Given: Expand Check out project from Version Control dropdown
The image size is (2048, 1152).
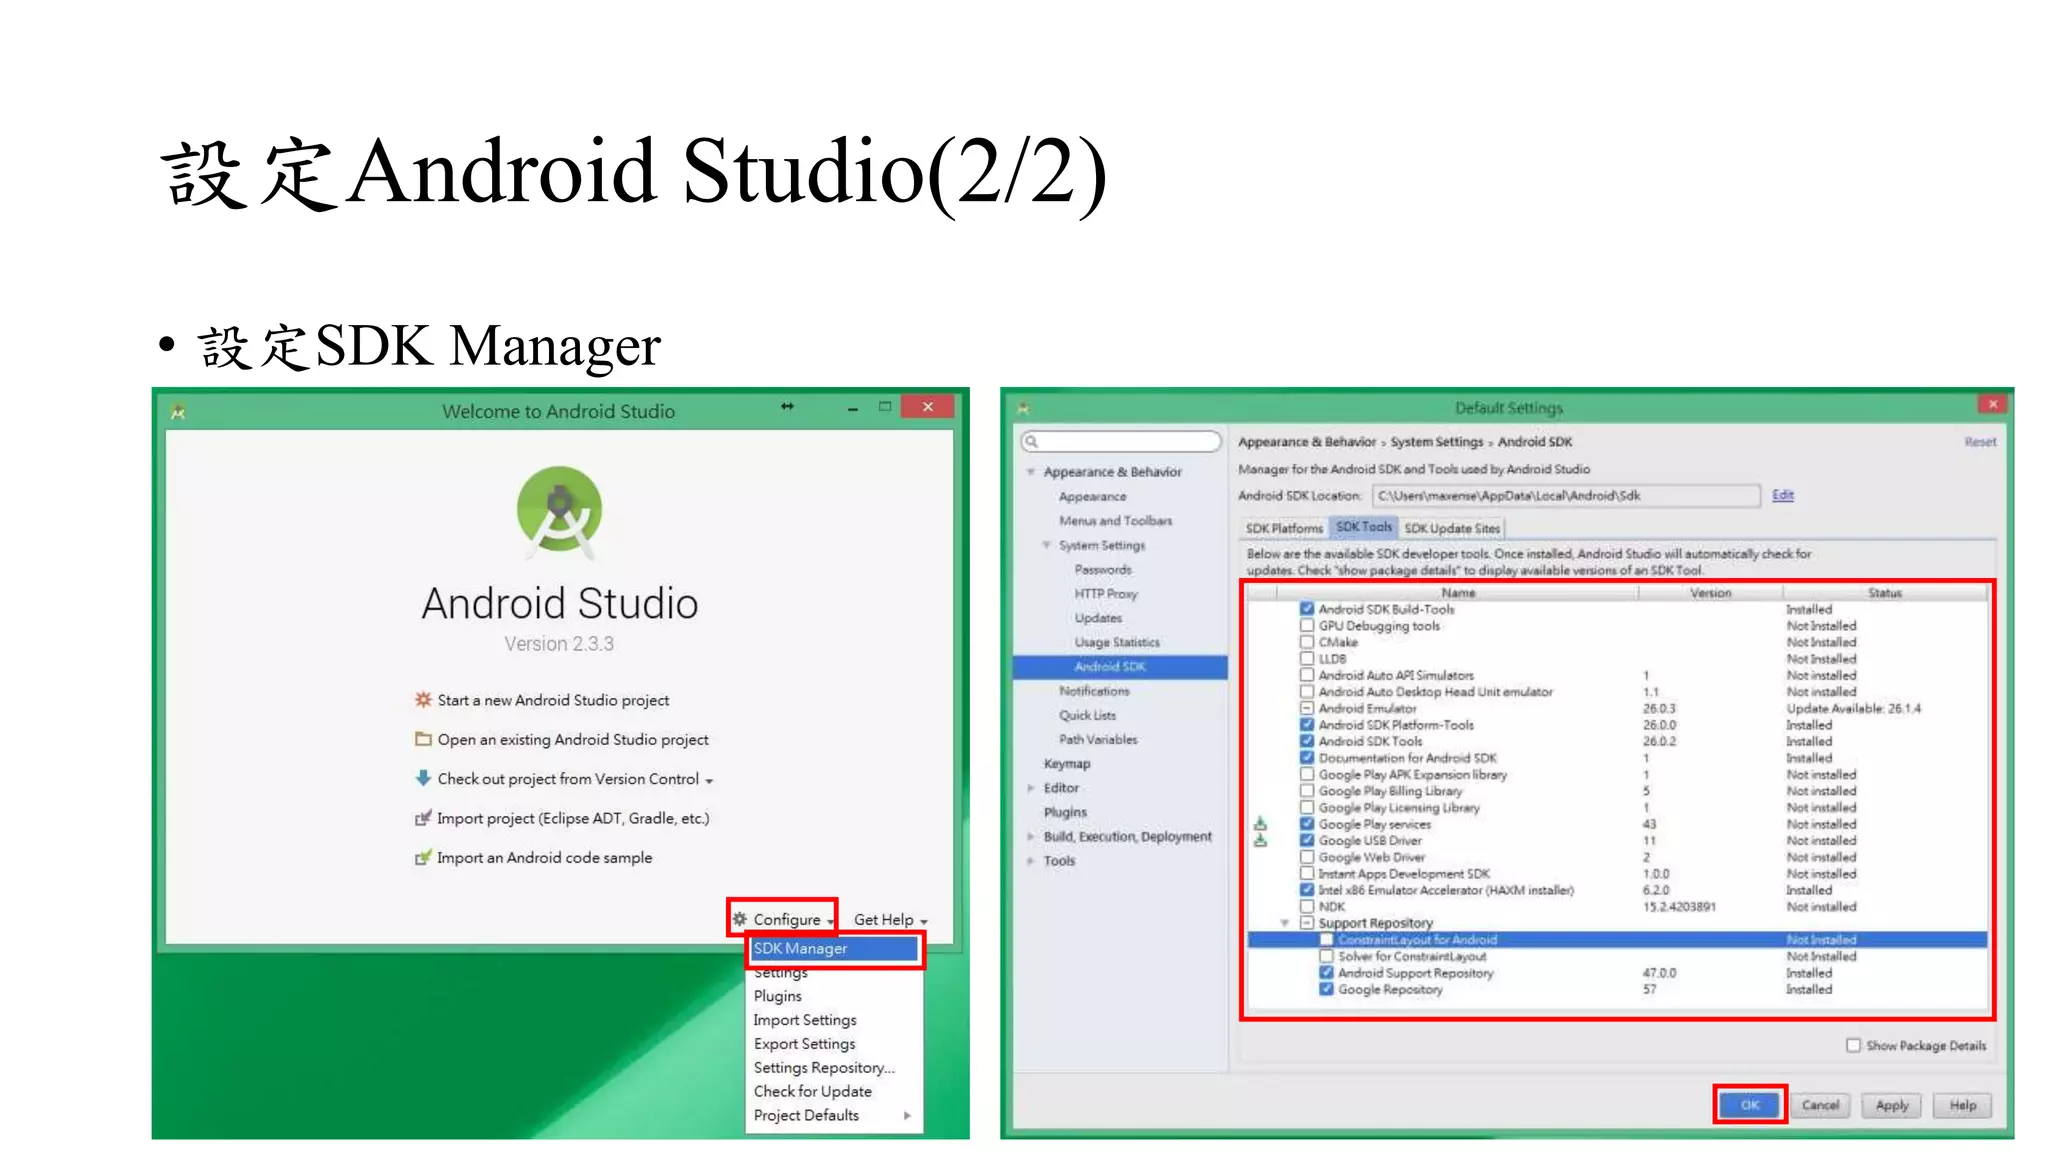Looking at the screenshot, I should tap(709, 781).
